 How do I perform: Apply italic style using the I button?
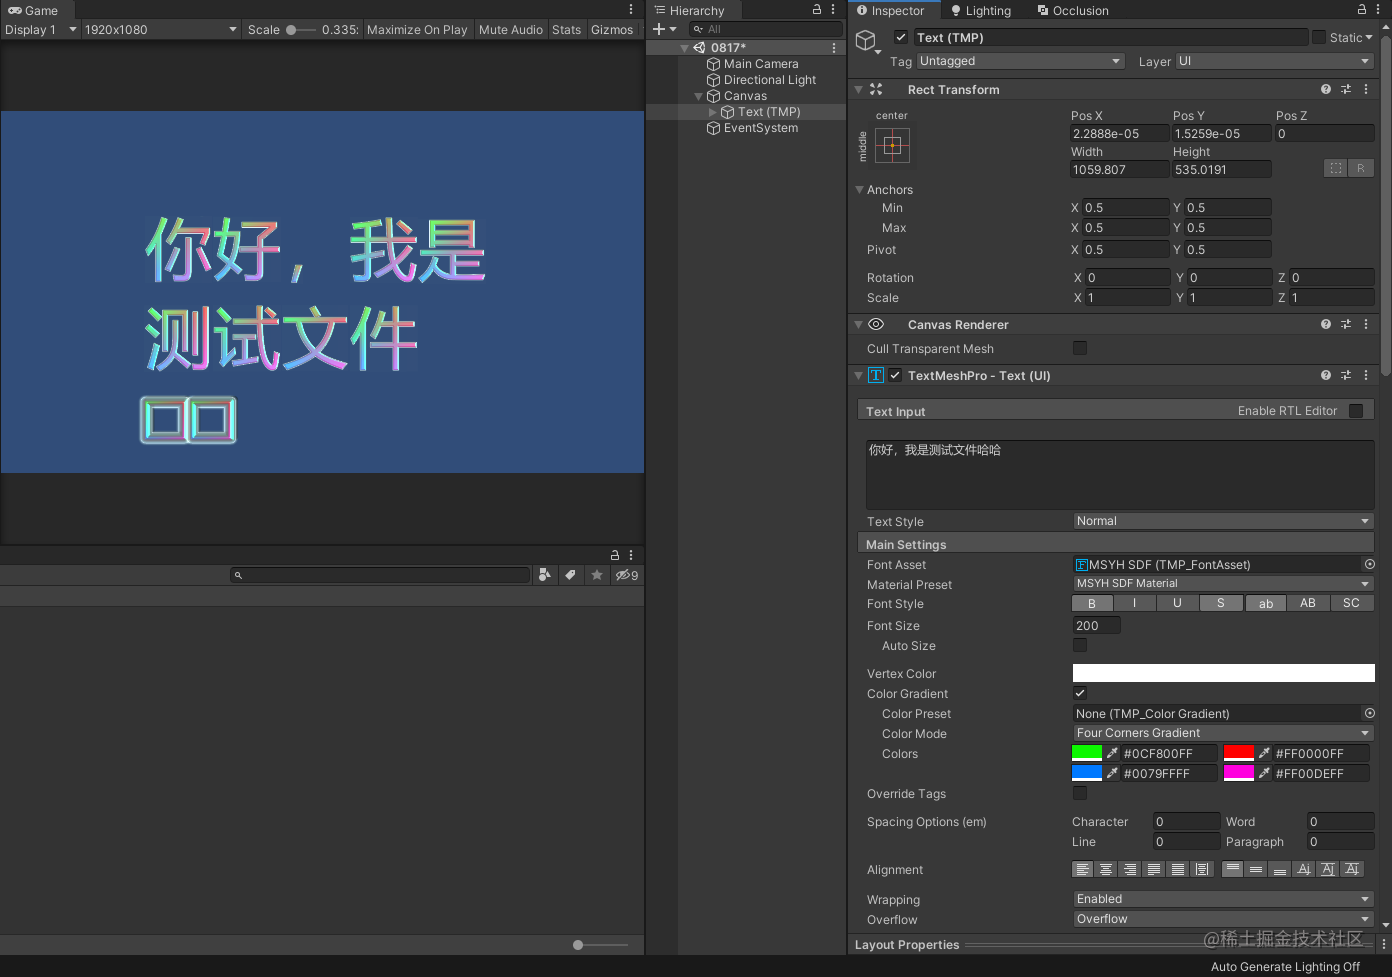(x=1135, y=603)
